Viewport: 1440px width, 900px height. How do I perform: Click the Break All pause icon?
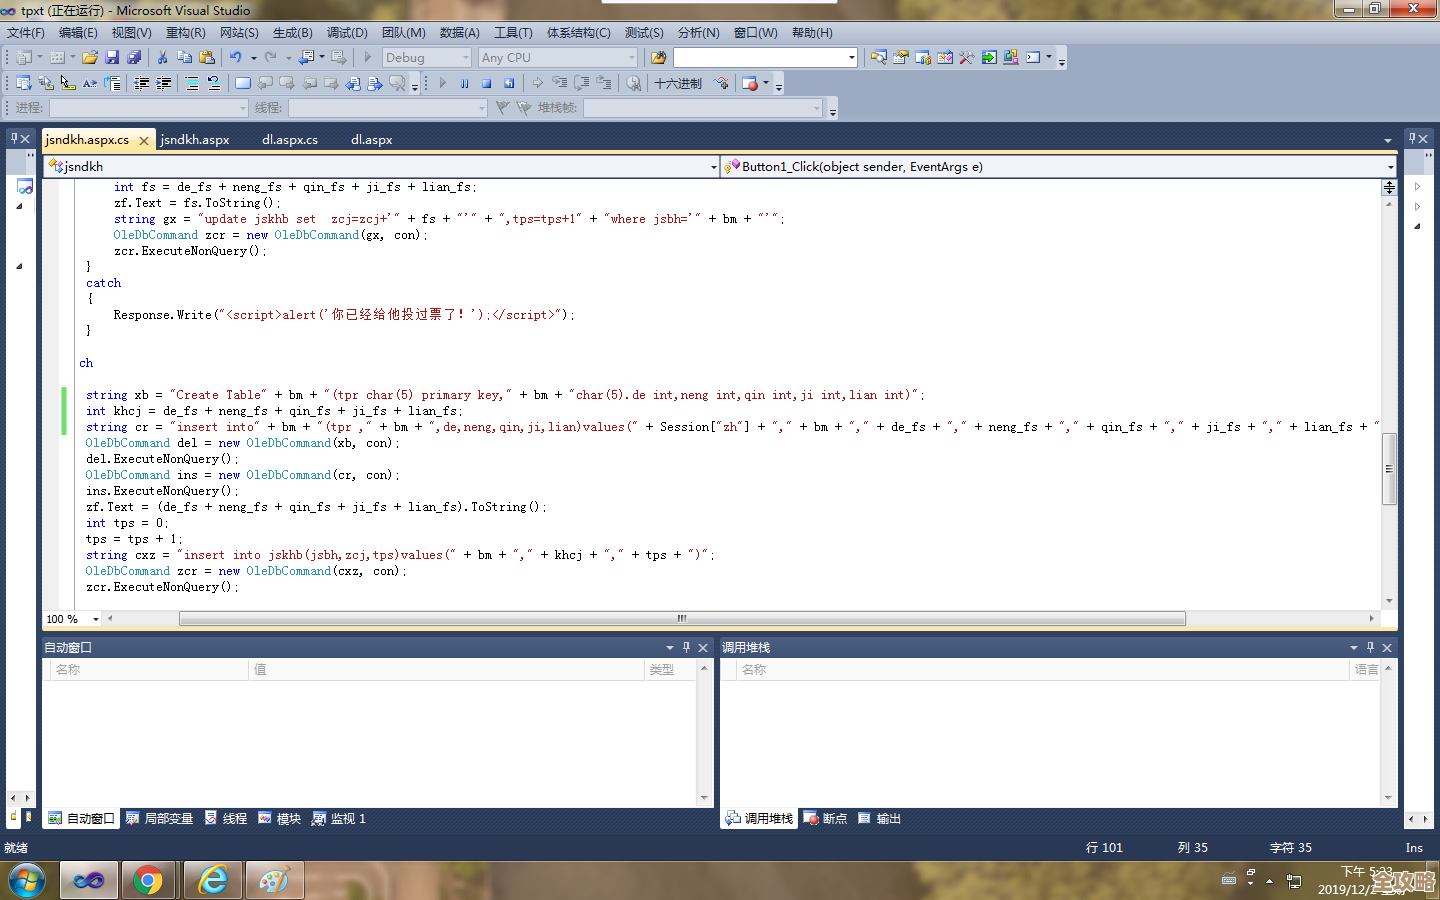coord(465,83)
